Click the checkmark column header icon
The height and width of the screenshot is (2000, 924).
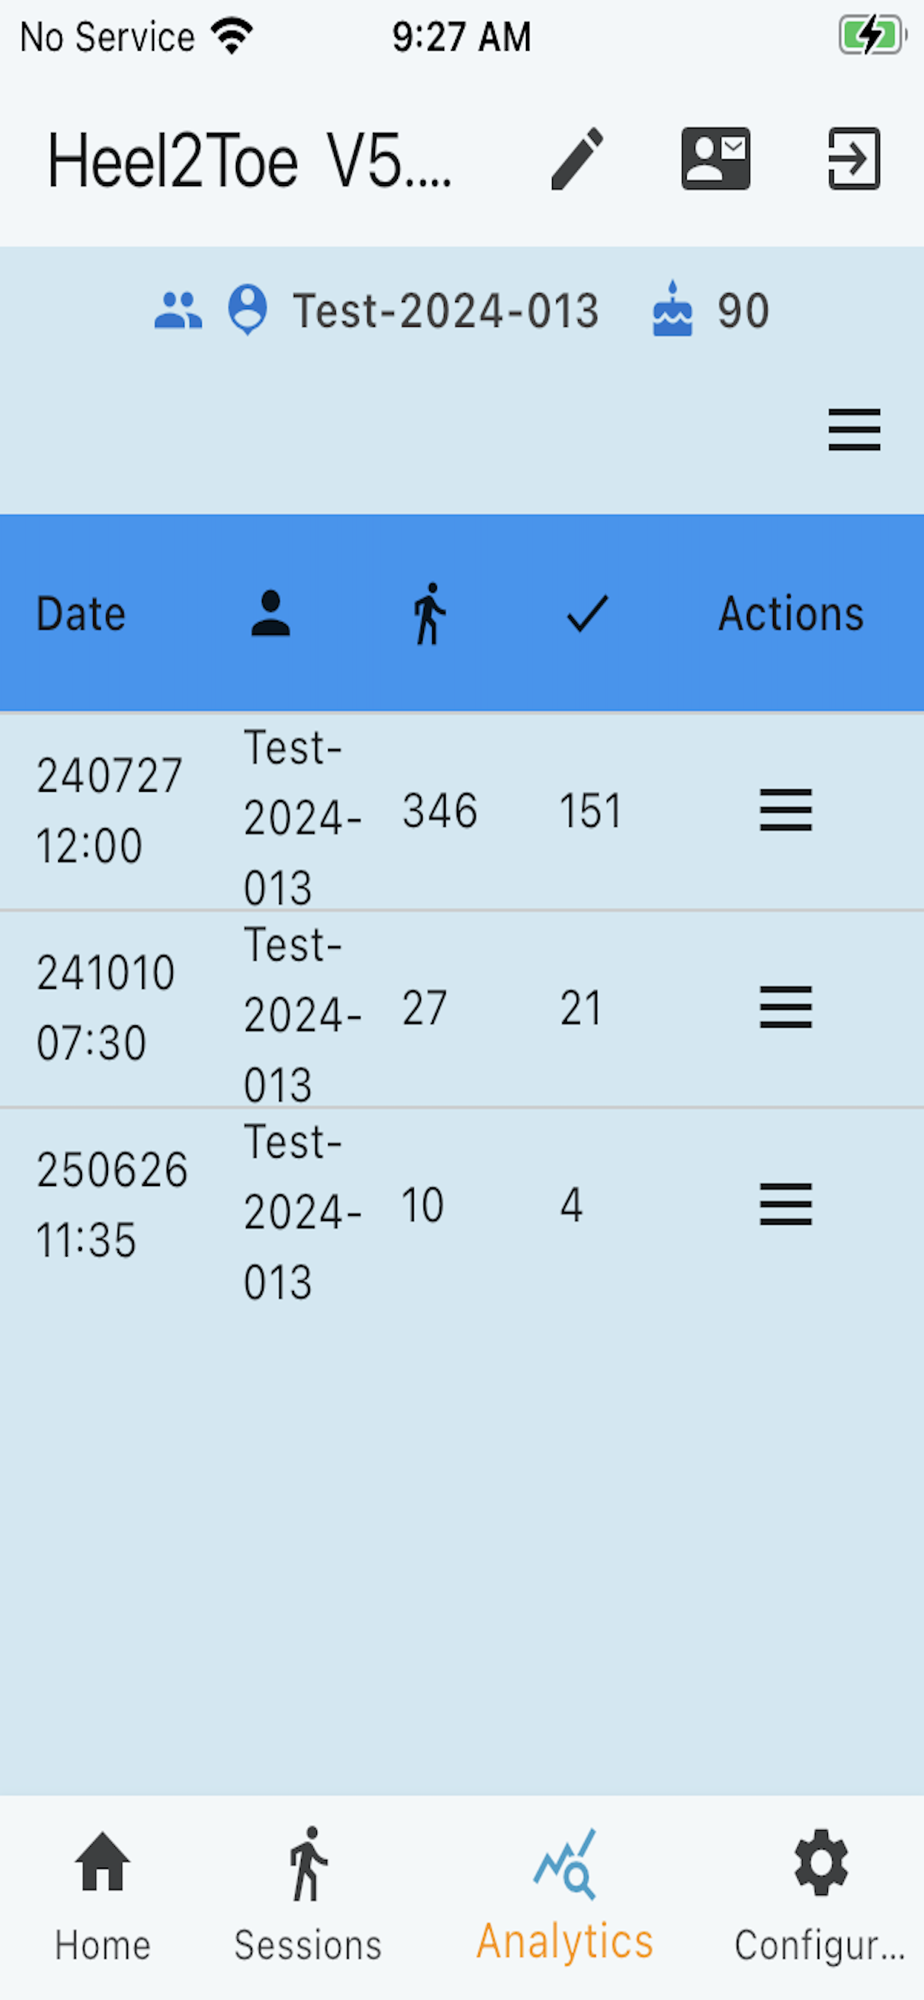coord(587,614)
